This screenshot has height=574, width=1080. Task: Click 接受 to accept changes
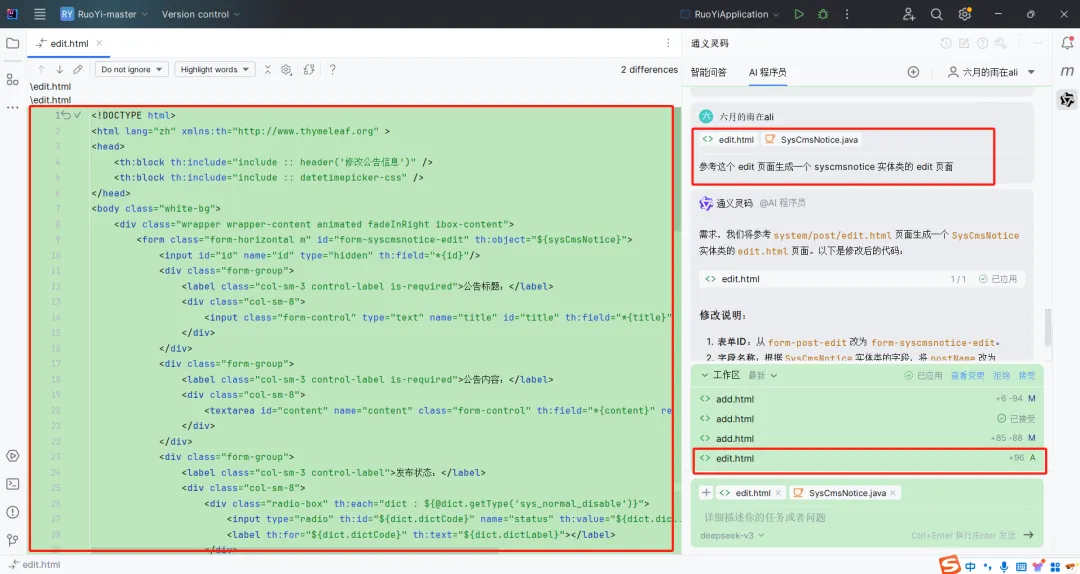(x=1027, y=376)
